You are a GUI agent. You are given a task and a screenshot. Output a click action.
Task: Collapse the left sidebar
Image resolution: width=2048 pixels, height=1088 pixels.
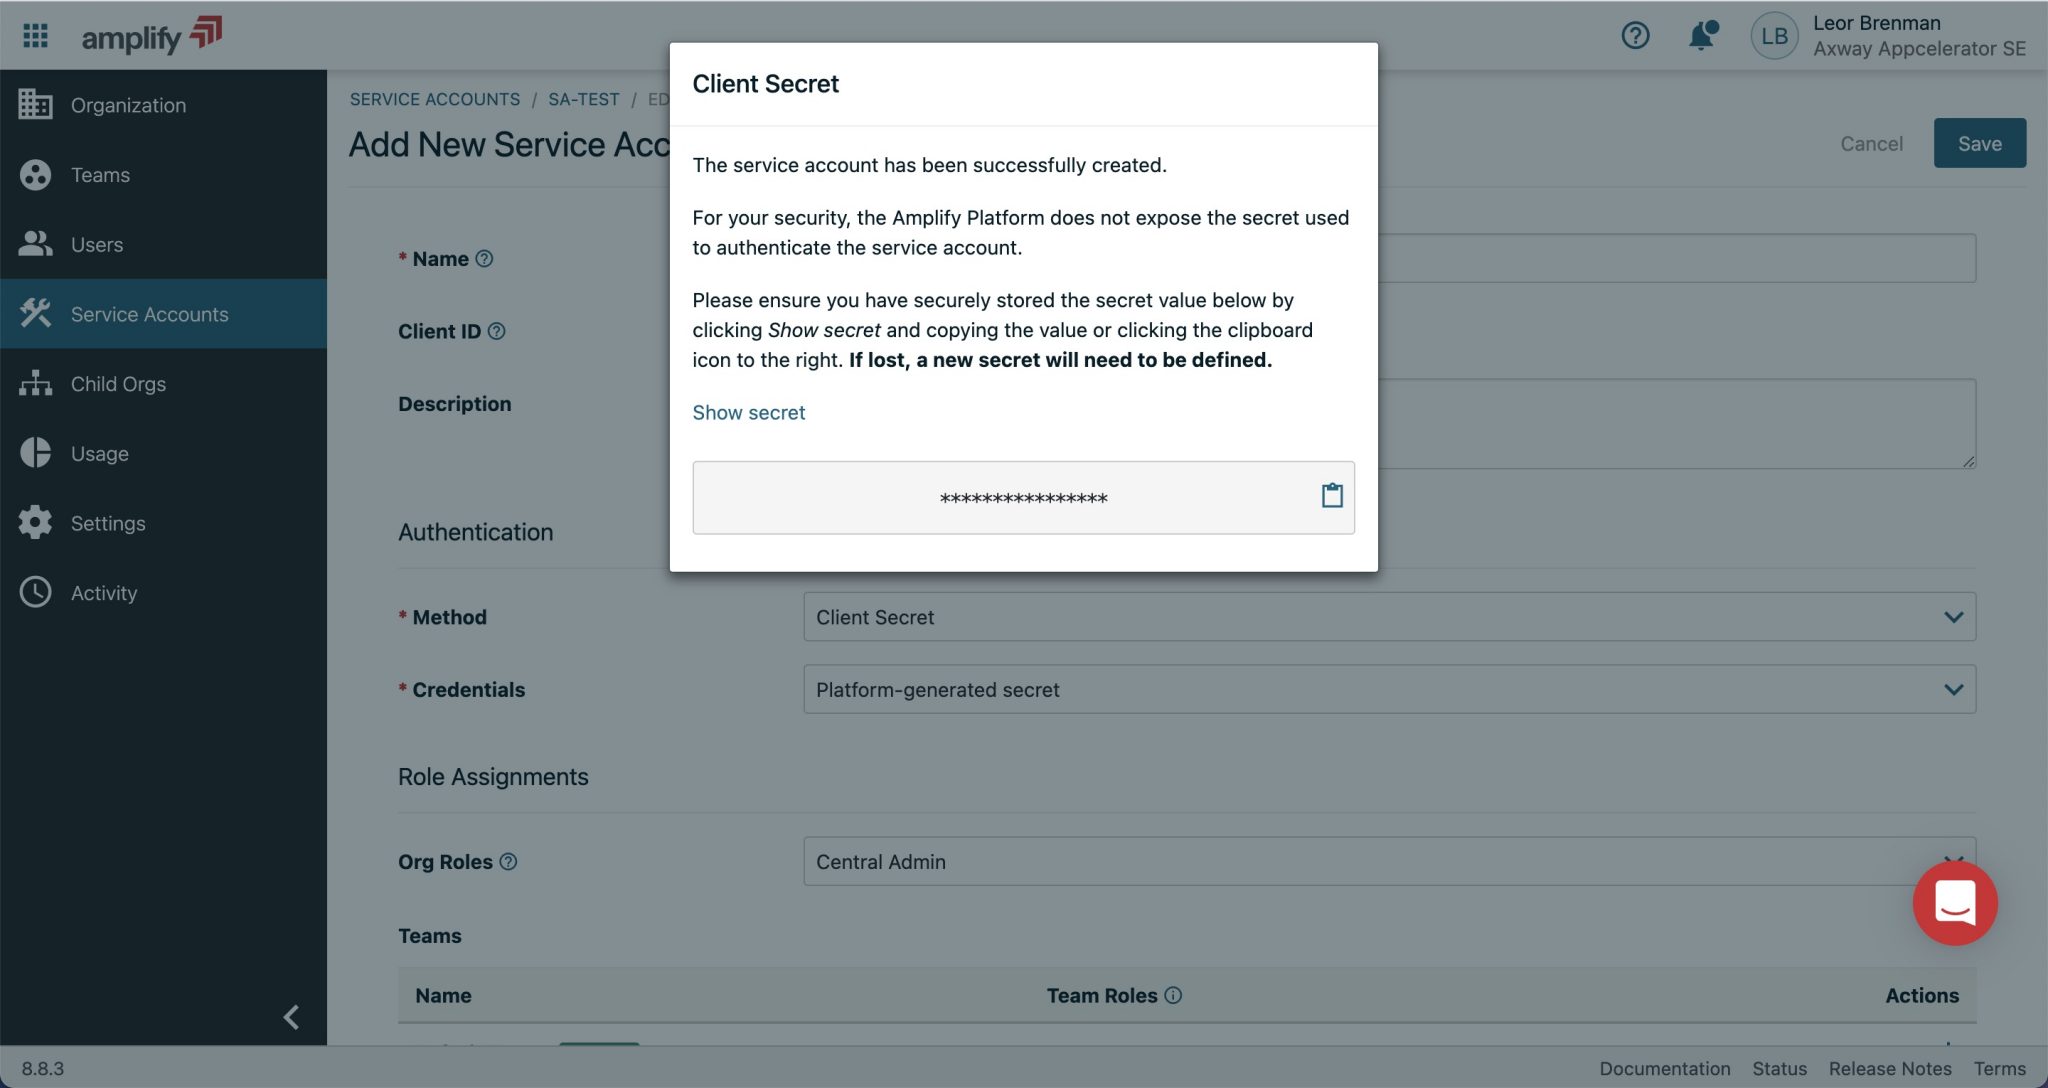(x=291, y=1017)
